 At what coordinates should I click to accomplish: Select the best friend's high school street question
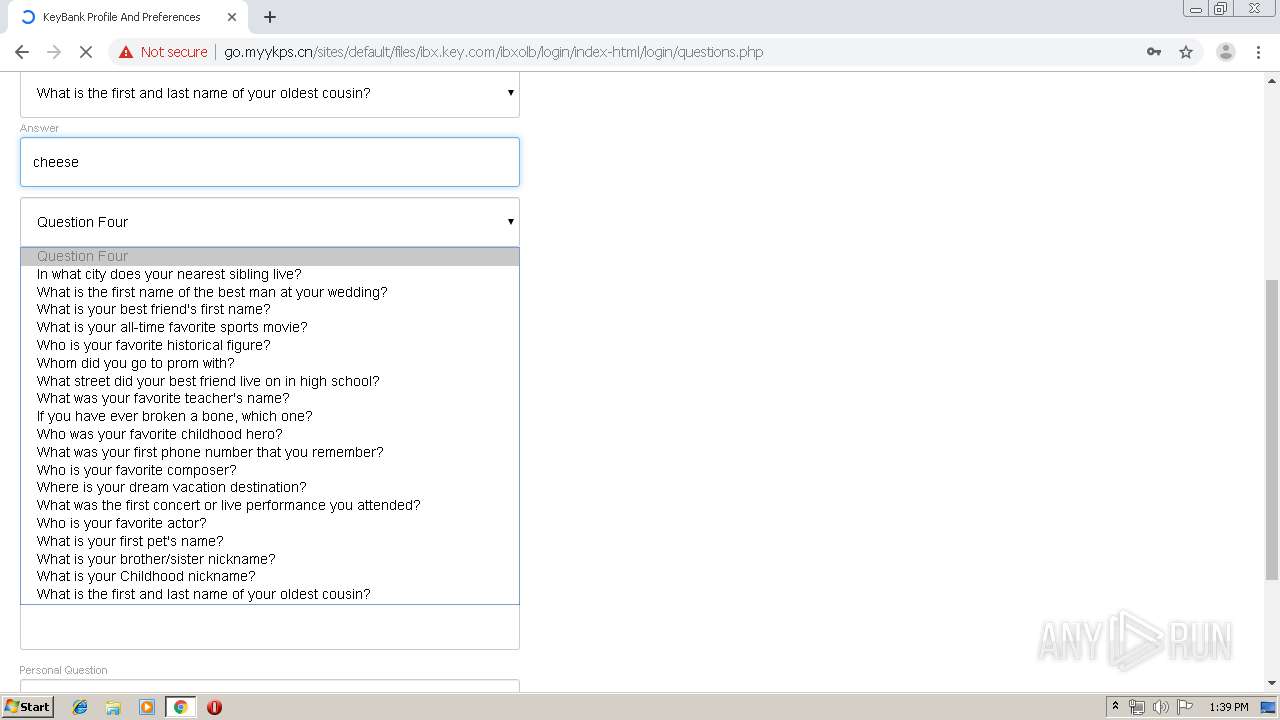[x=270, y=381]
